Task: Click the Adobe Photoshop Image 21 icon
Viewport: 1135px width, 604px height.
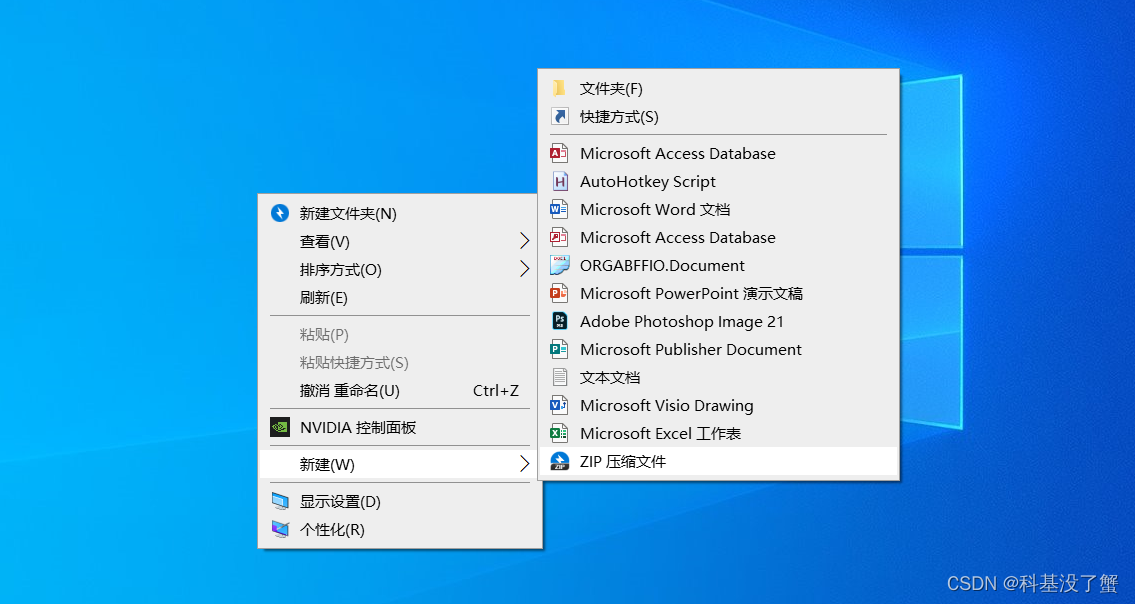Action: (560, 321)
